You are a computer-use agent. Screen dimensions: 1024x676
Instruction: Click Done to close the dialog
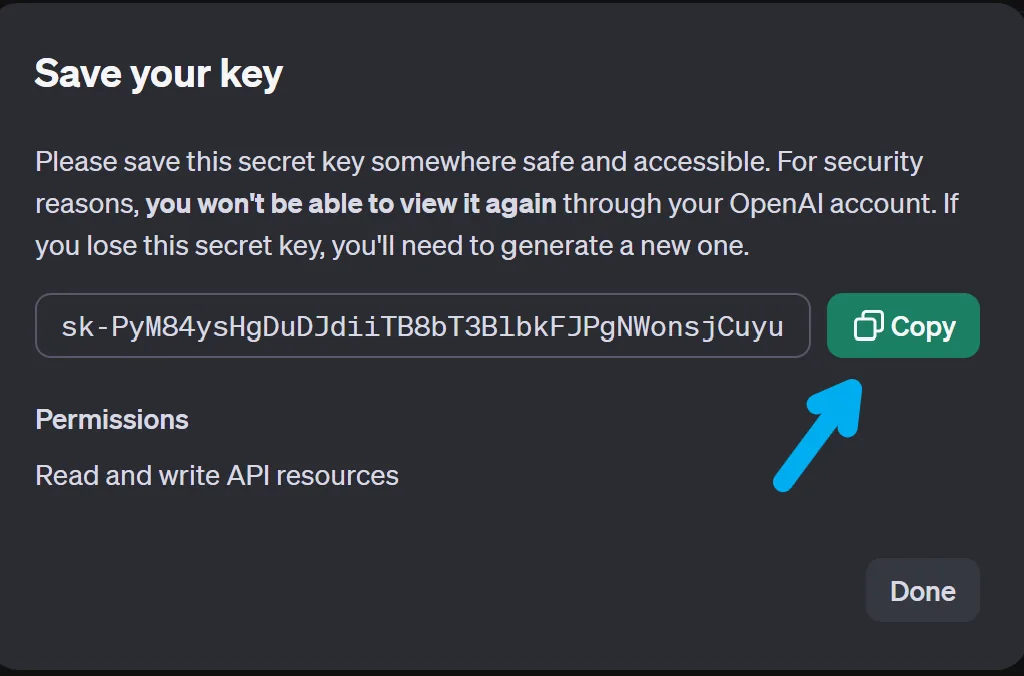click(921, 590)
